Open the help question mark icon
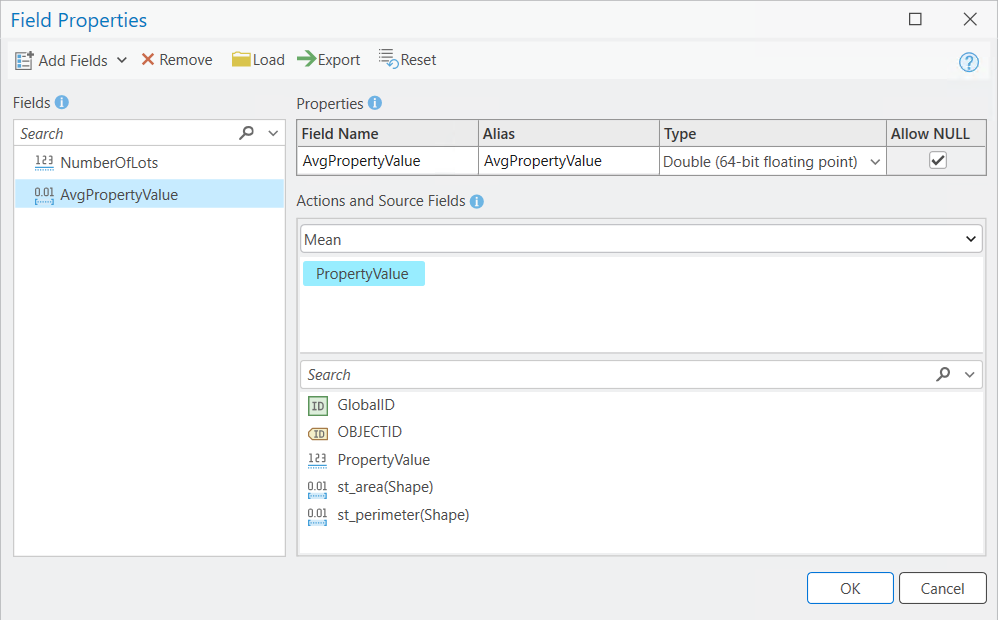 click(x=968, y=62)
